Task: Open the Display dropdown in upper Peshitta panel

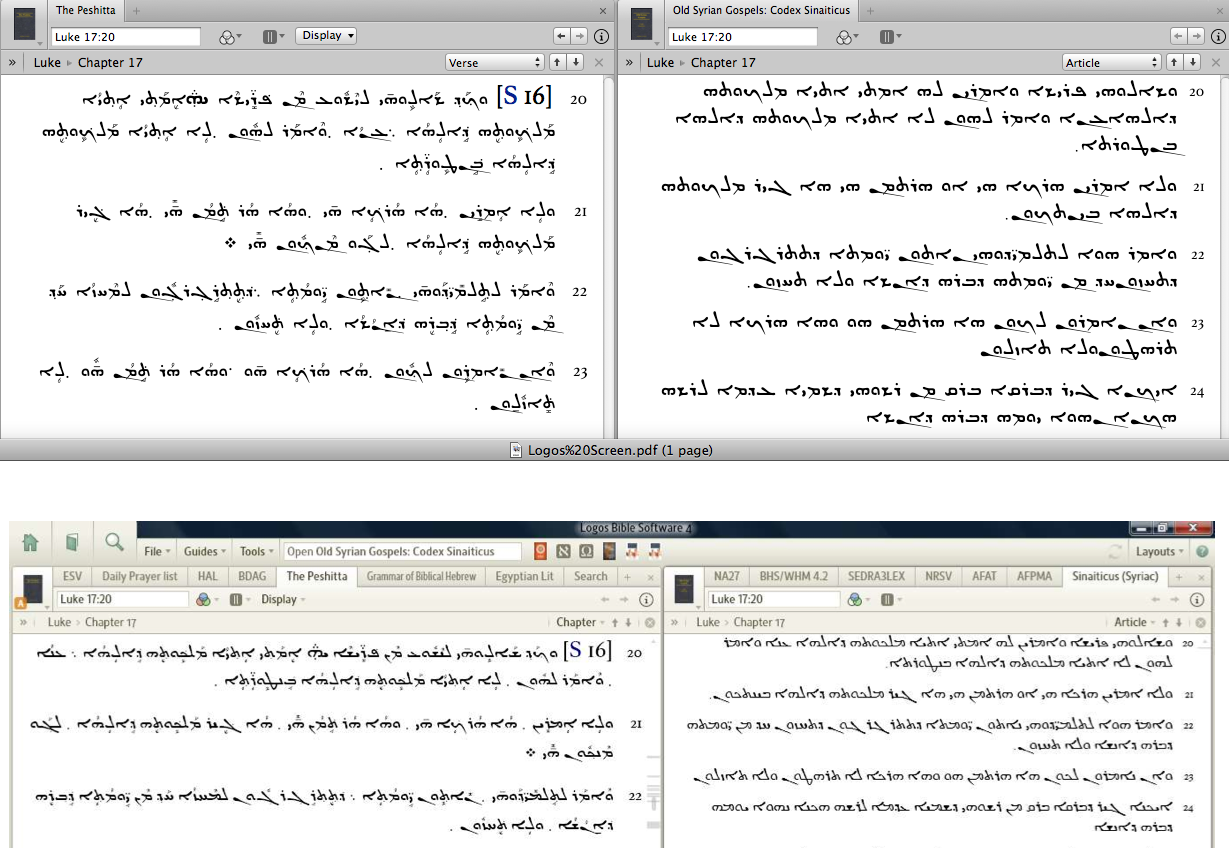Action: (326, 36)
